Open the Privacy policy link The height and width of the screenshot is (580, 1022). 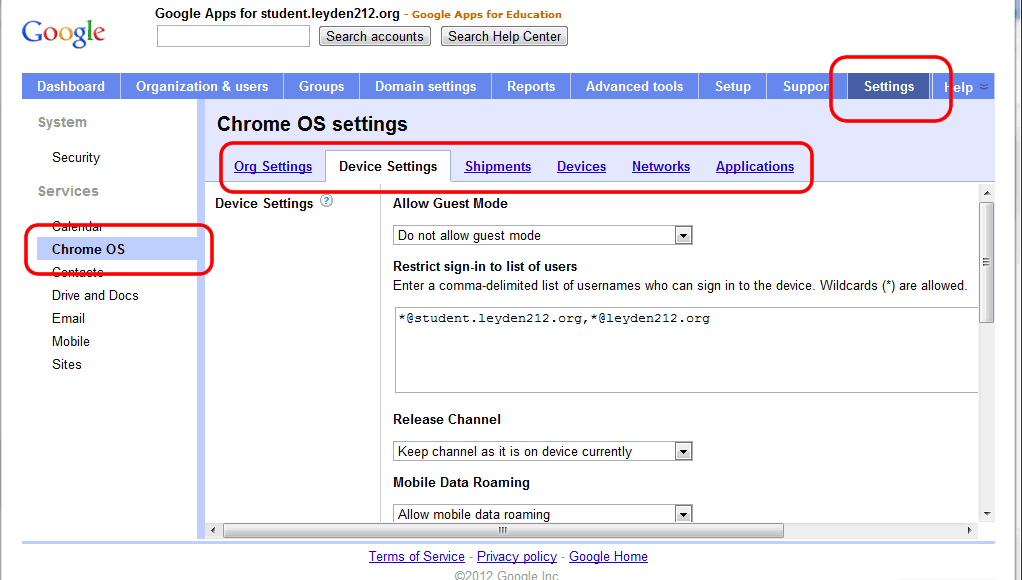517,557
